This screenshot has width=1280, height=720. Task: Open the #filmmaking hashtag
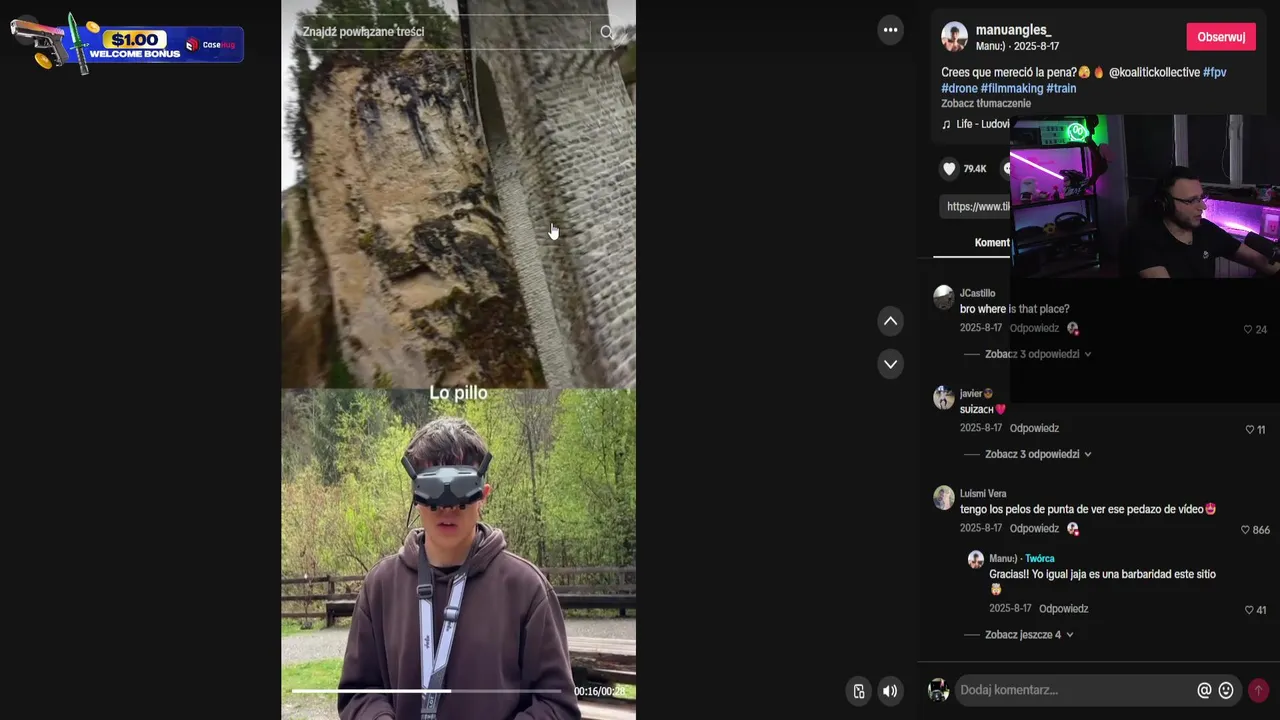coord(1012,88)
